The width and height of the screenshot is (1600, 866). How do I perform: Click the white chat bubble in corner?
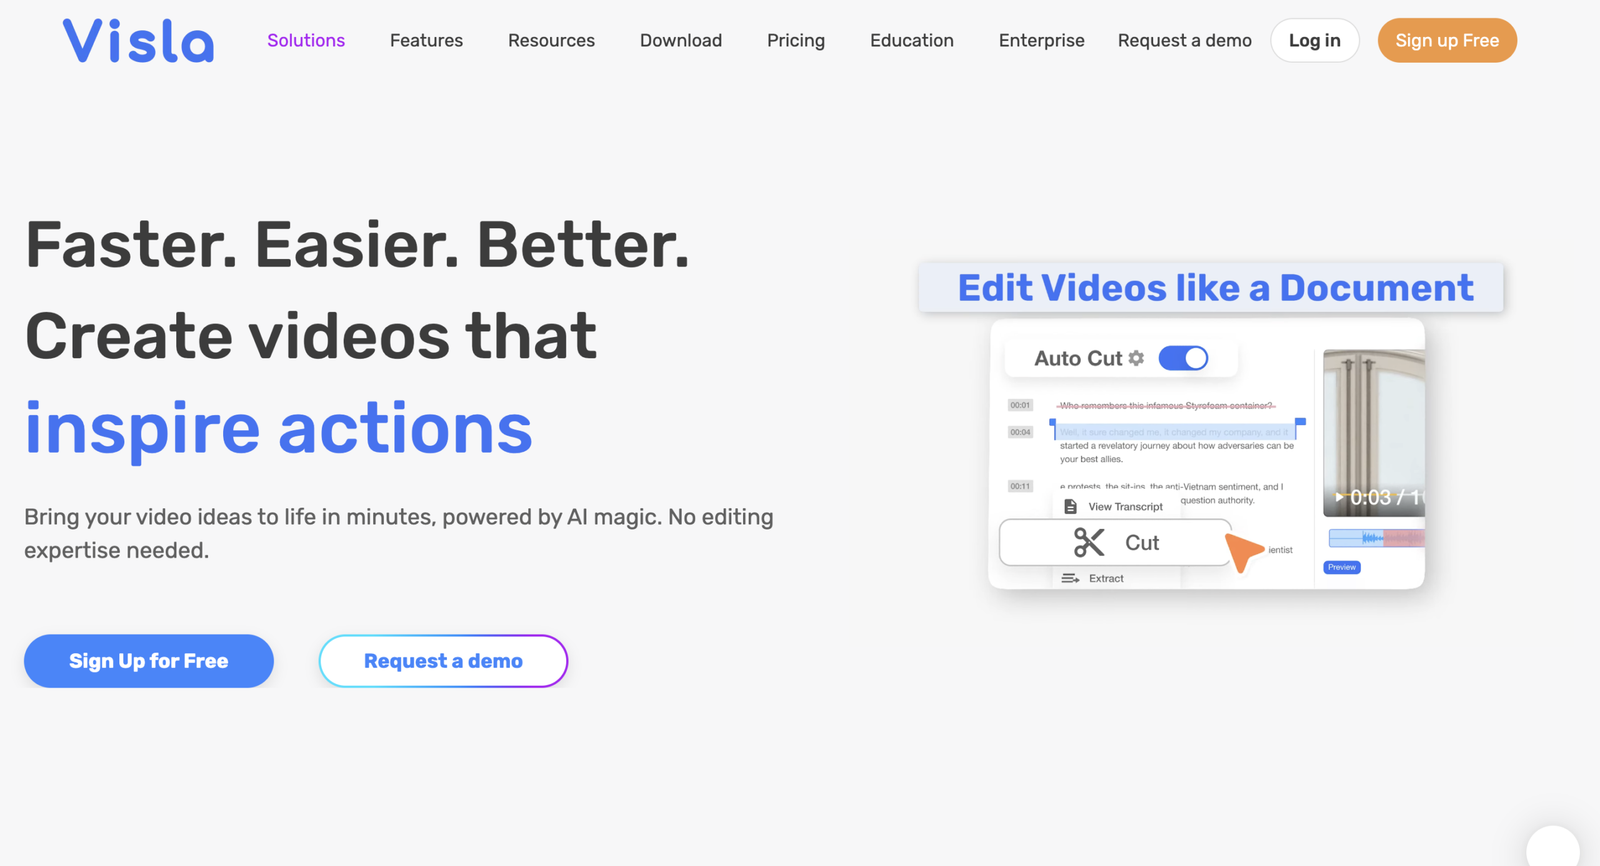click(x=1553, y=846)
